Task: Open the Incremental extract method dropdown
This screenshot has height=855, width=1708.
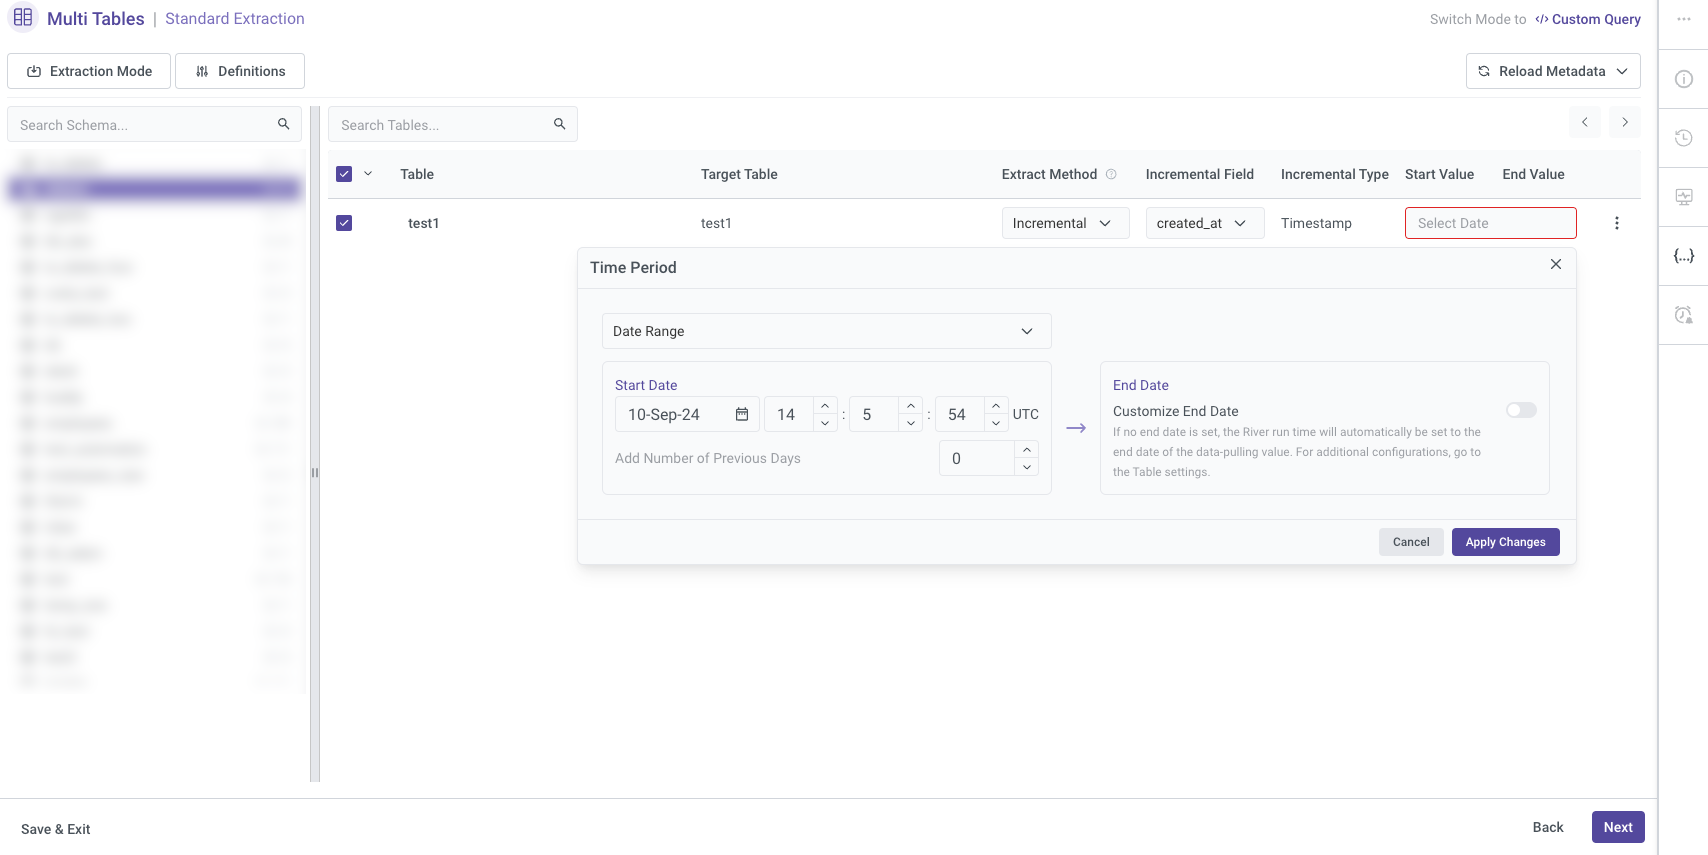Action: pos(1066,223)
